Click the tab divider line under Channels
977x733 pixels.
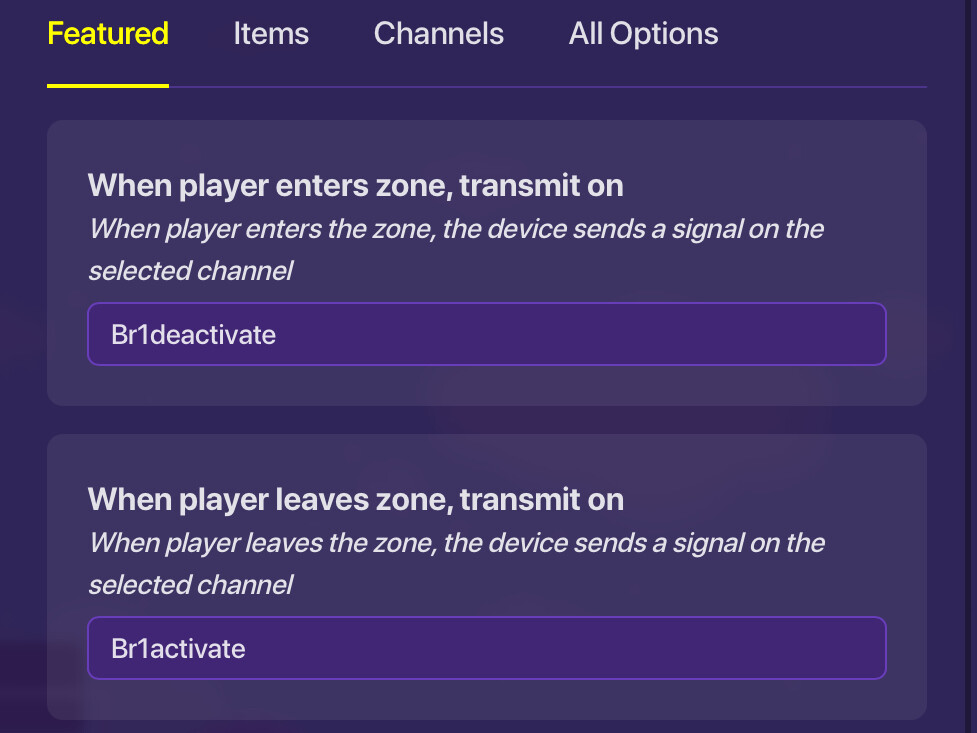[x=438, y=87]
